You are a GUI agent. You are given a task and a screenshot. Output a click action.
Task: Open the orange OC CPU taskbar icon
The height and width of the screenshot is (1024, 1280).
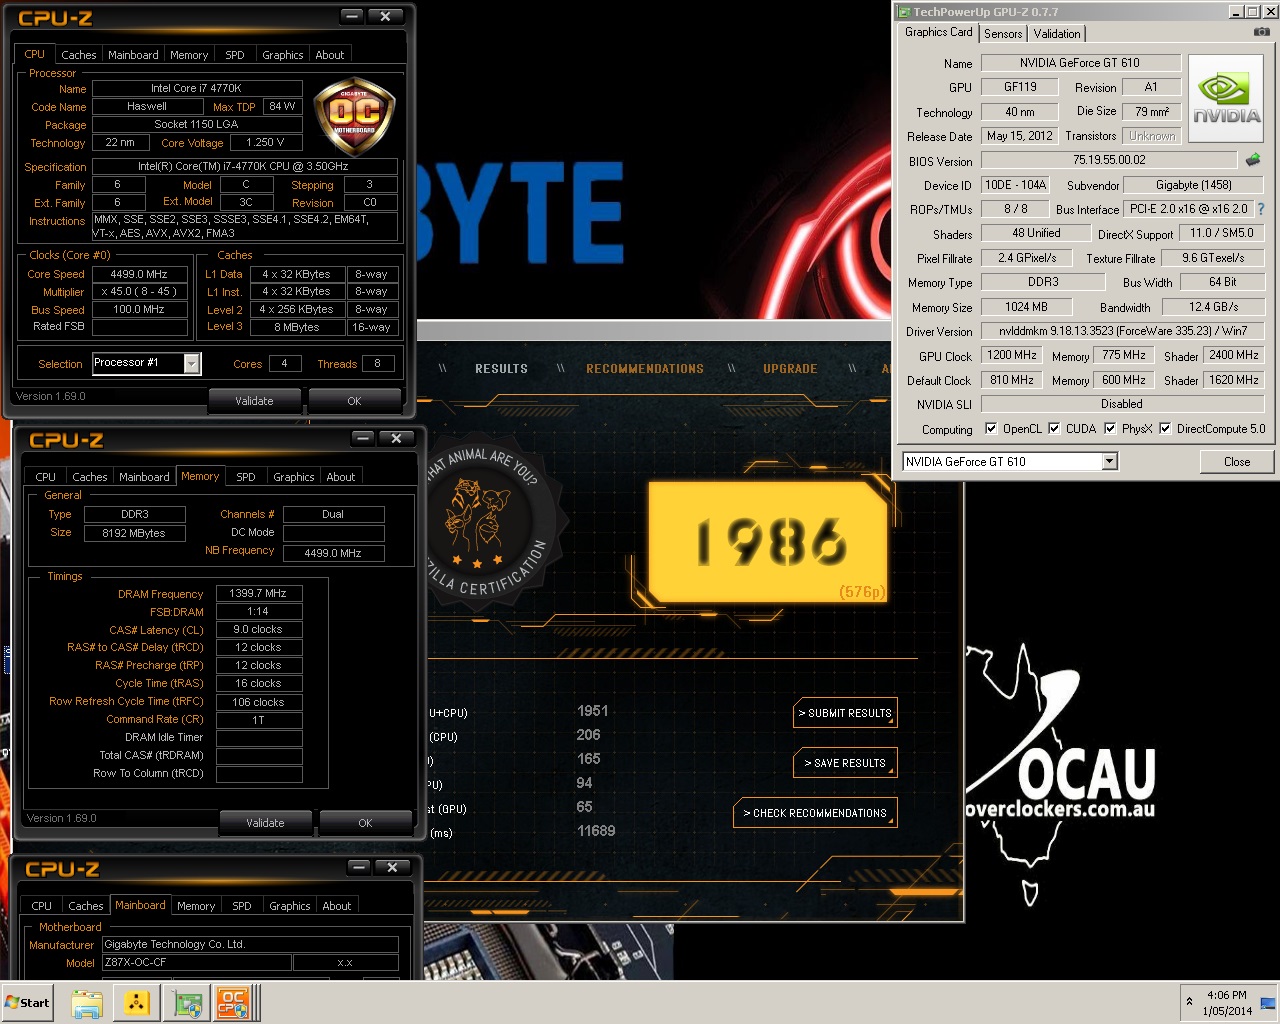(233, 1003)
